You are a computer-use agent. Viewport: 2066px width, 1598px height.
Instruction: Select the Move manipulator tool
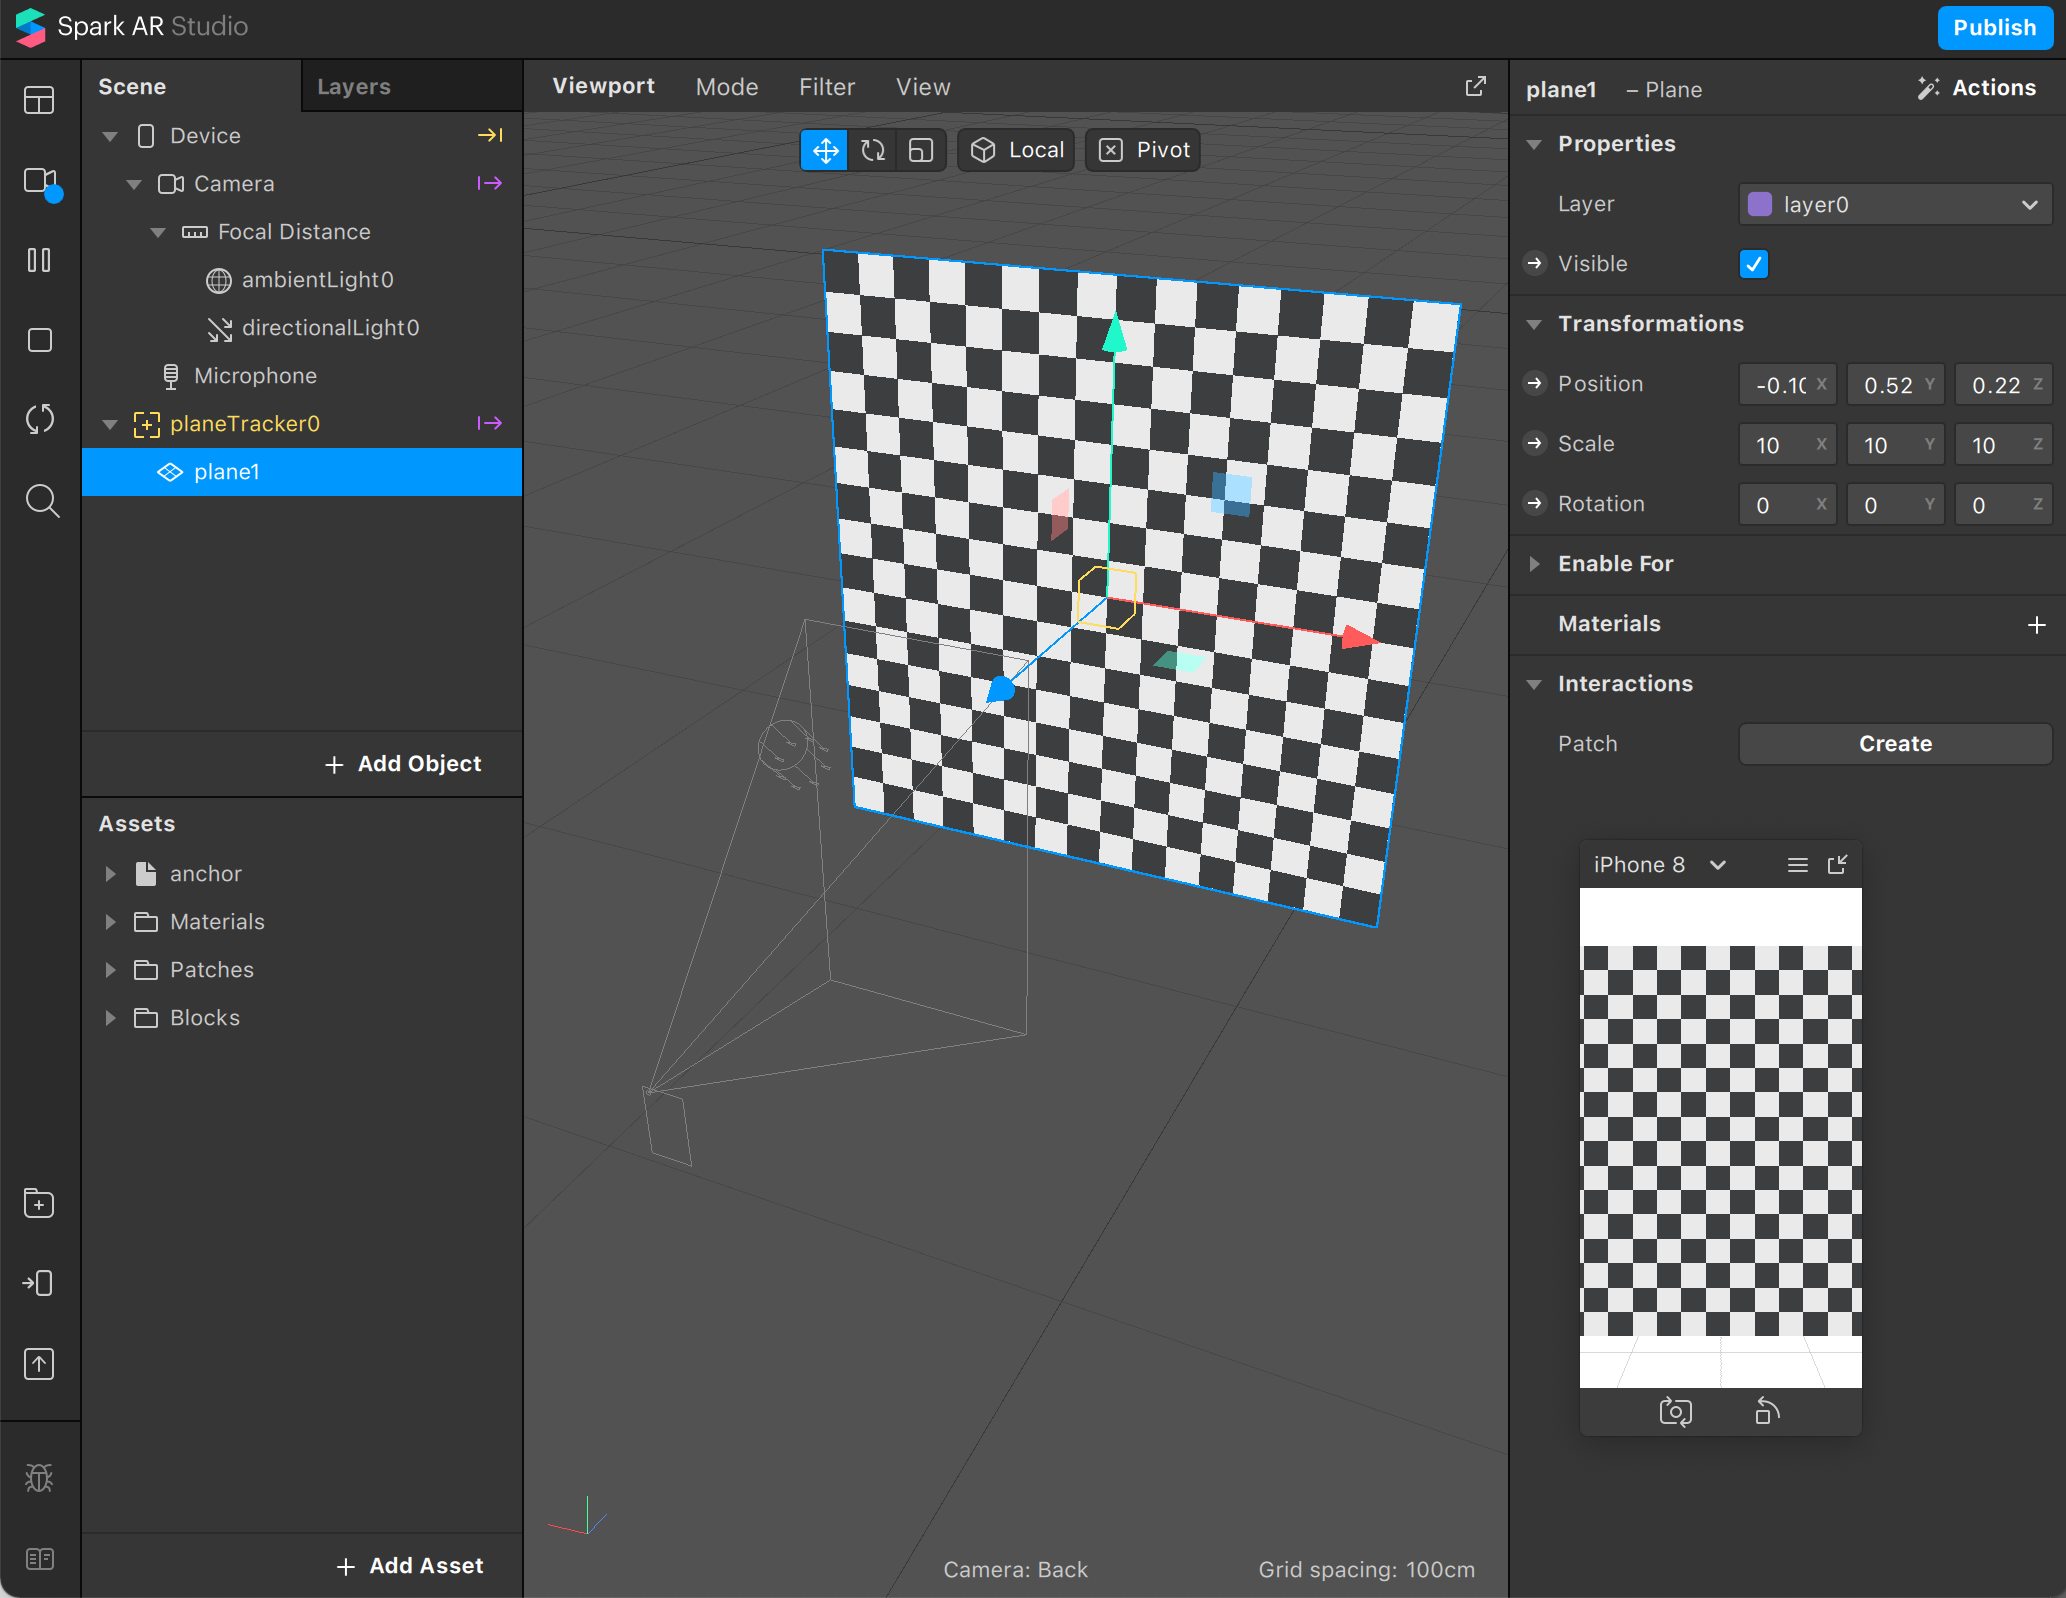coord(825,150)
